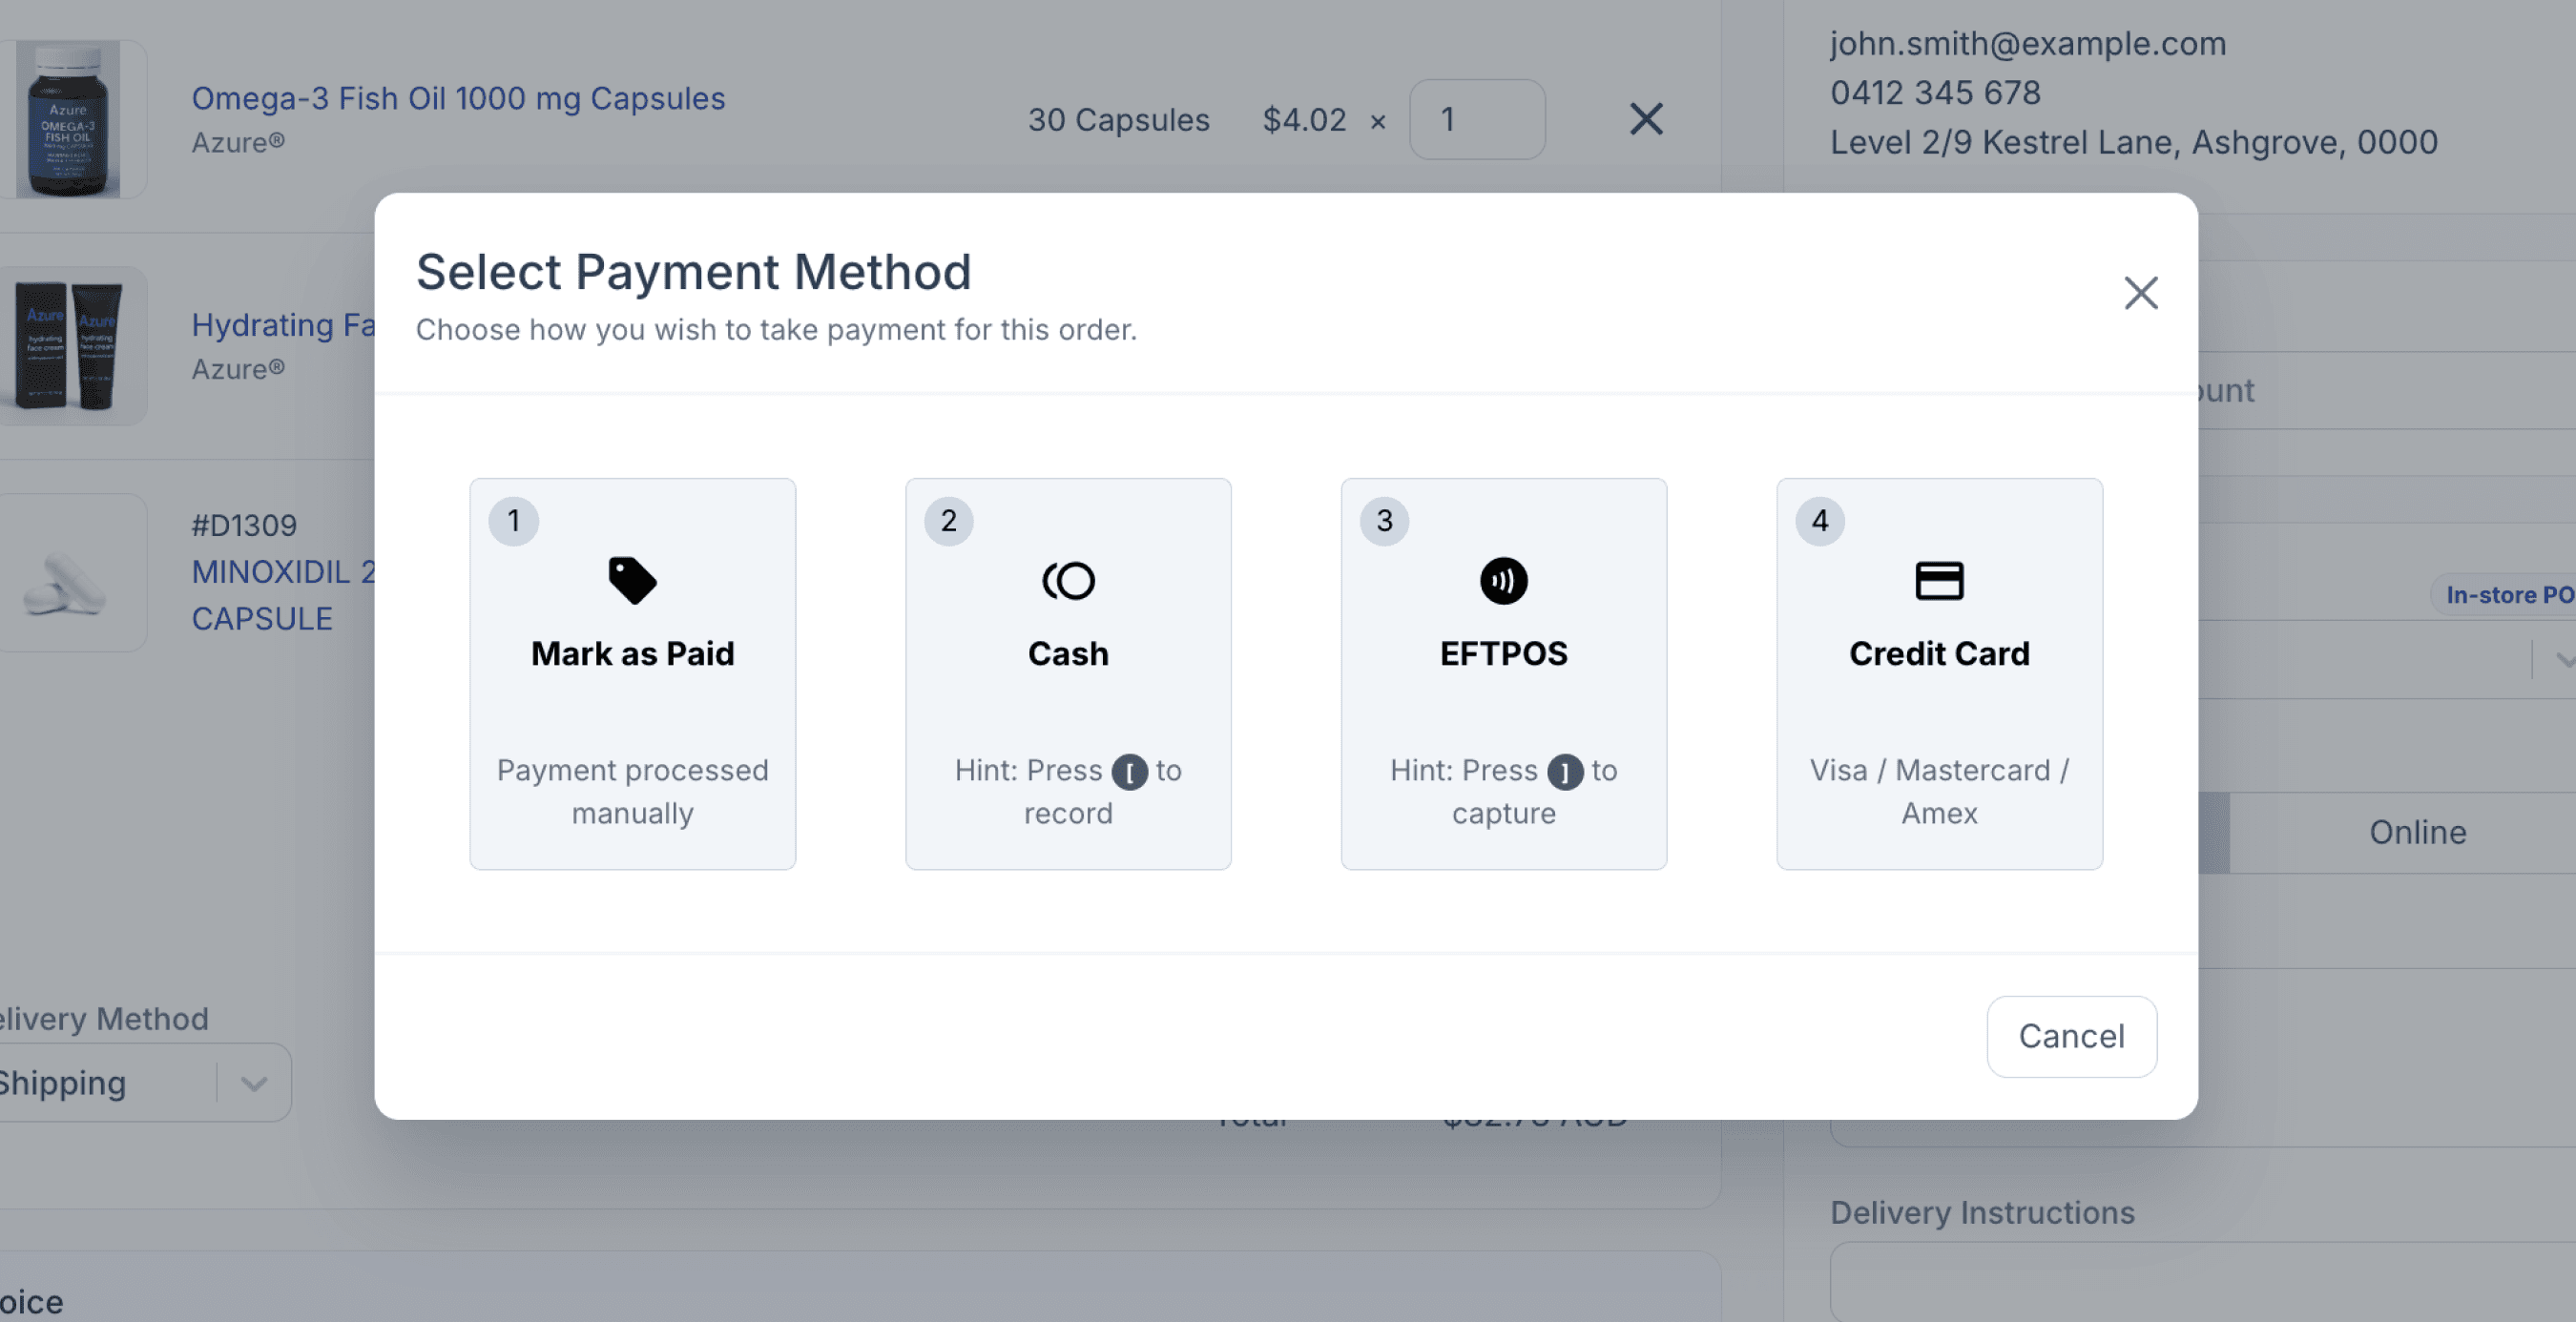Click the contactless icon above EFTPOS
Image resolution: width=2576 pixels, height=1322 pixels.
pos(1503,581)
